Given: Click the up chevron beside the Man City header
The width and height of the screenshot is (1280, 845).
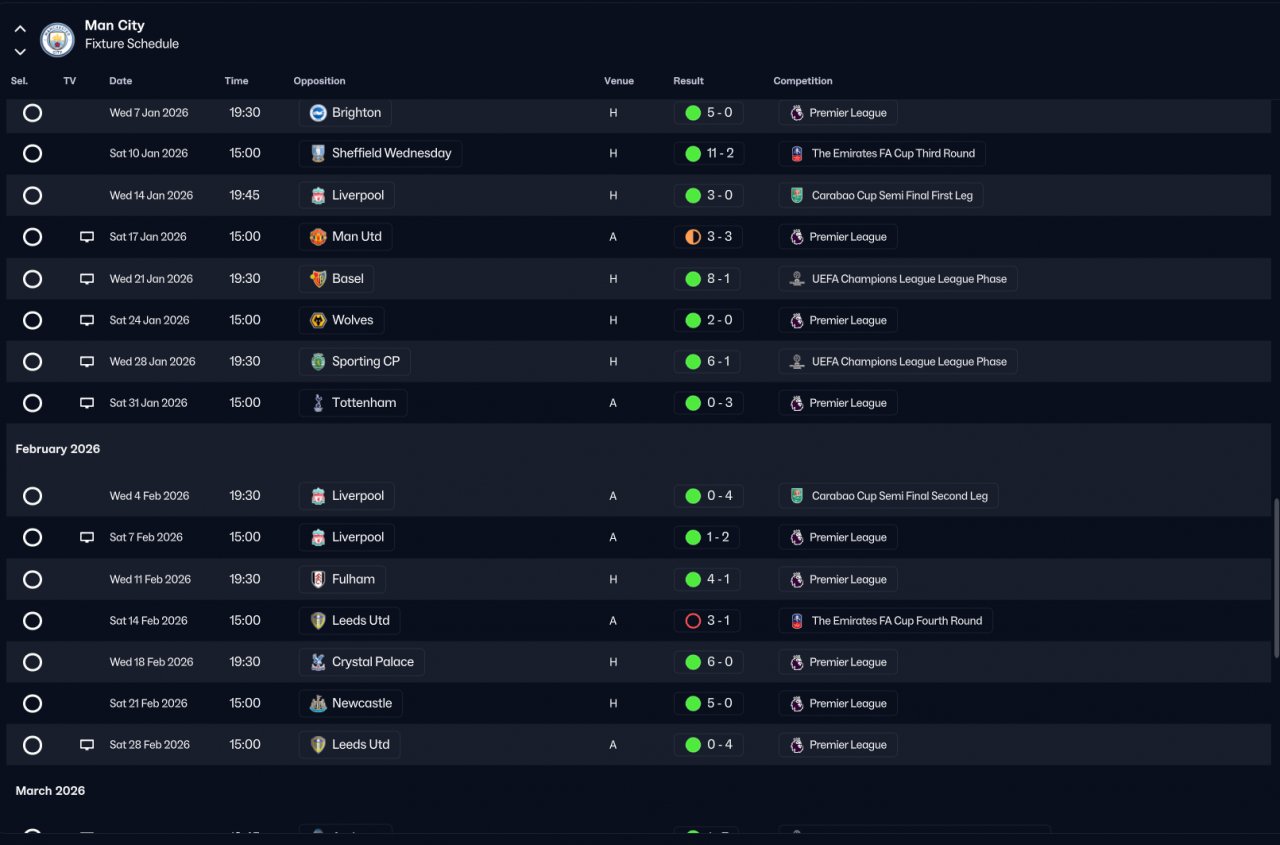Looking at the screenshot, I should coord(20,29).
